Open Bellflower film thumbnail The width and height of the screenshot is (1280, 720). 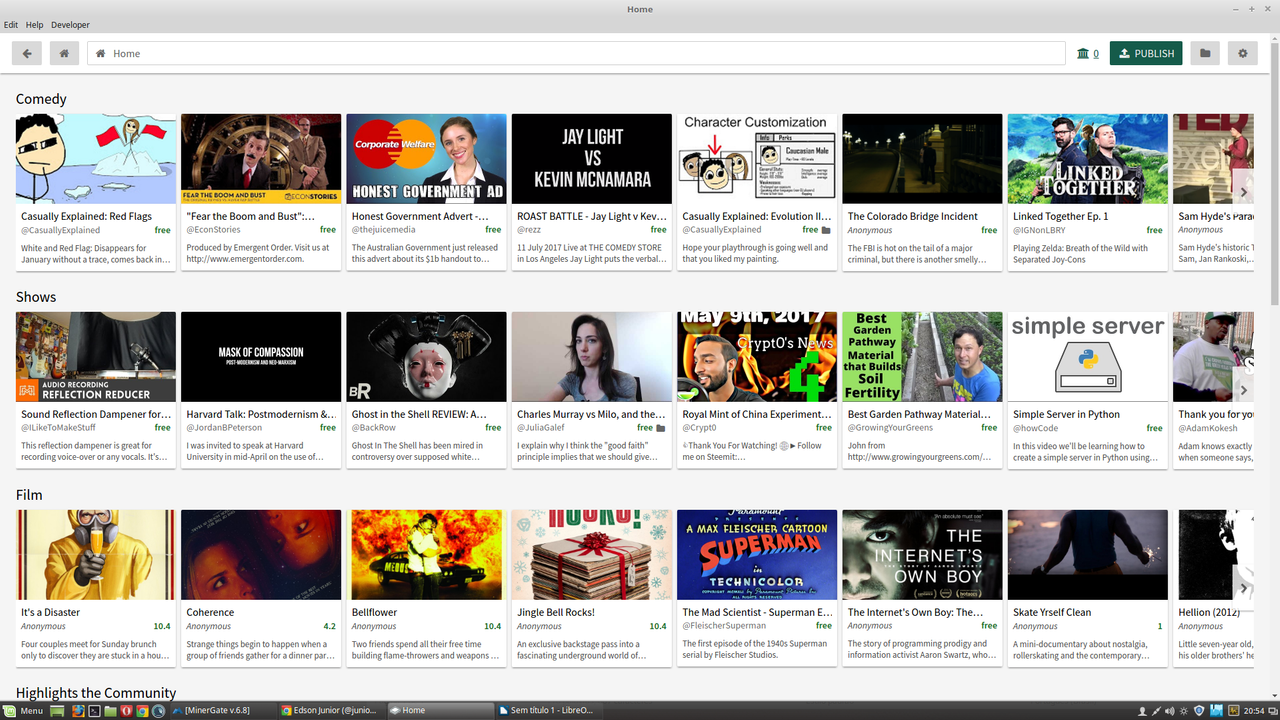click(427, 555)
